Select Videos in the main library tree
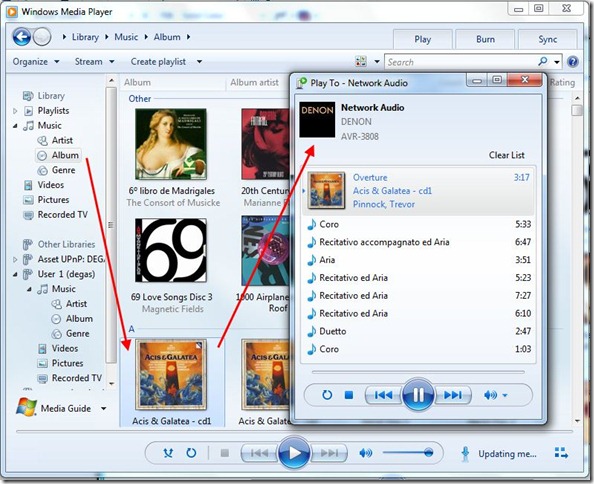 44,185
